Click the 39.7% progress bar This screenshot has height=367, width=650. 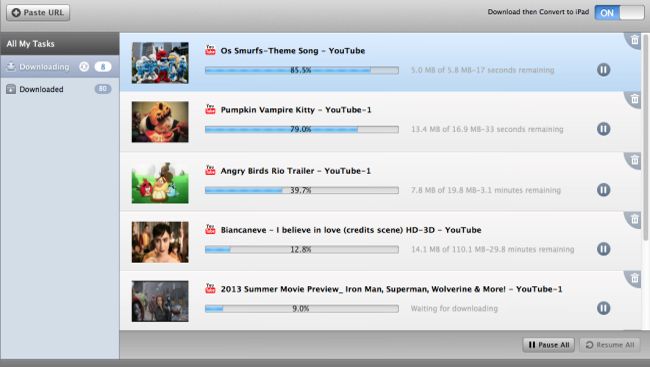302,190
